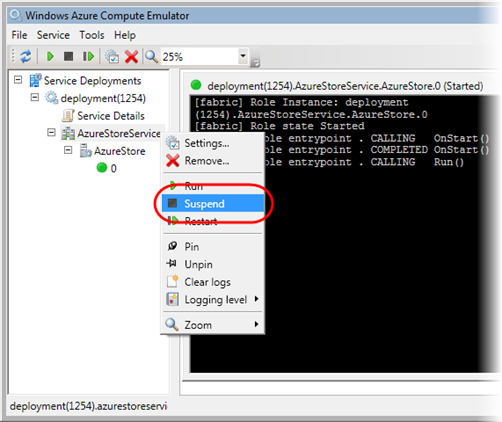Click the refresh toolbar icon
Viewport: 502px width, 422px height.
pyautogui.click(x=26, y=56)
